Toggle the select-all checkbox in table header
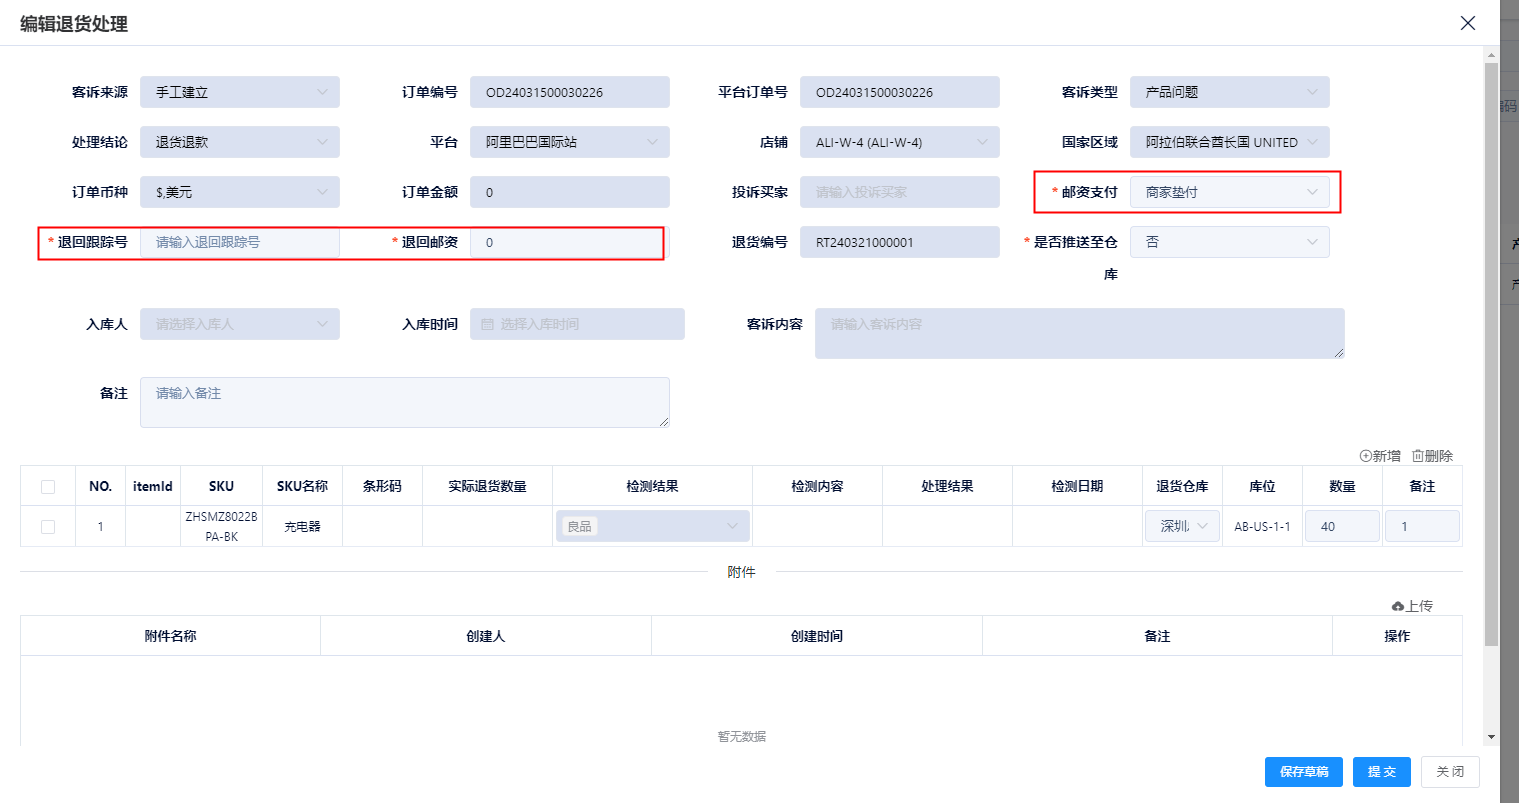 (48, 487)
